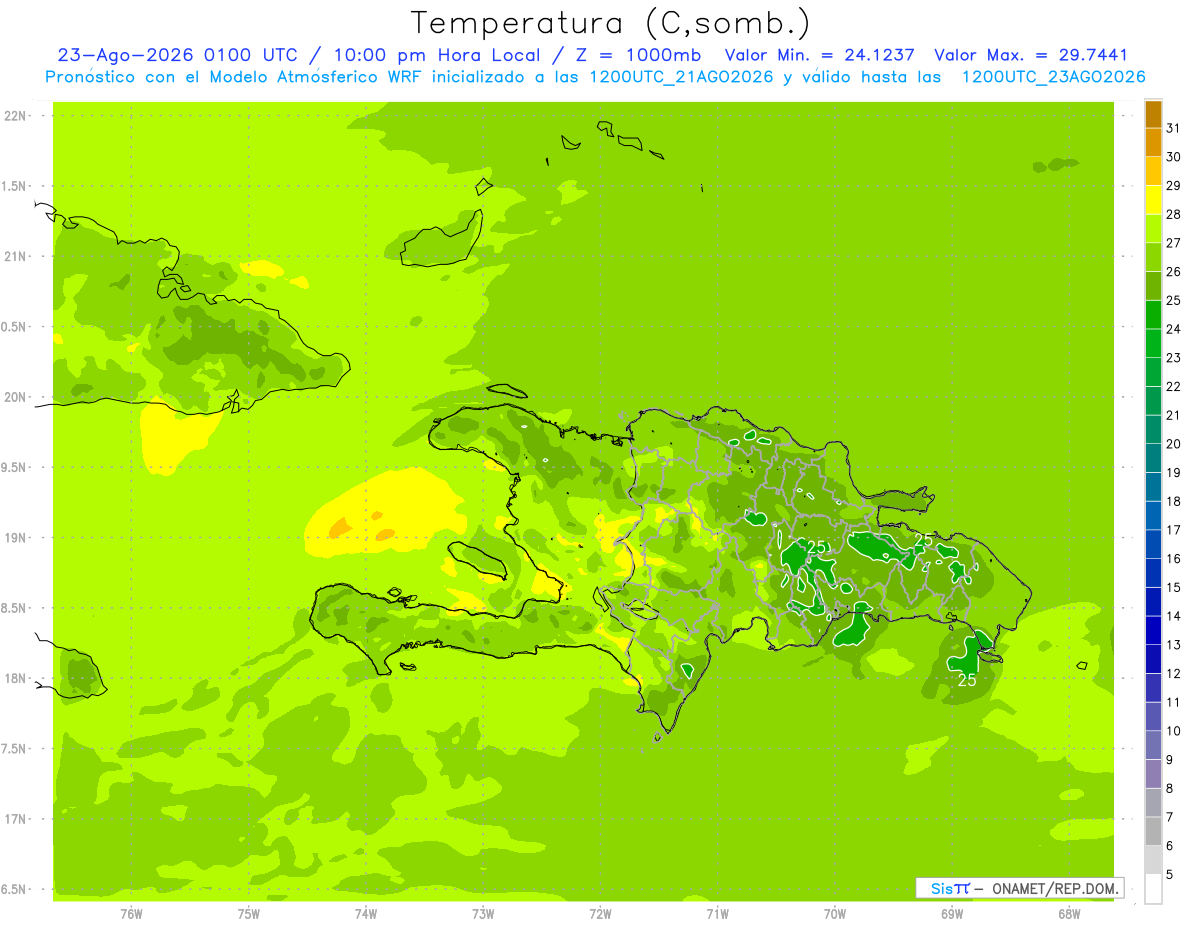Click the '76W' longitude axis label
The height and width of the screenshot is (927, 1200).
131,914
